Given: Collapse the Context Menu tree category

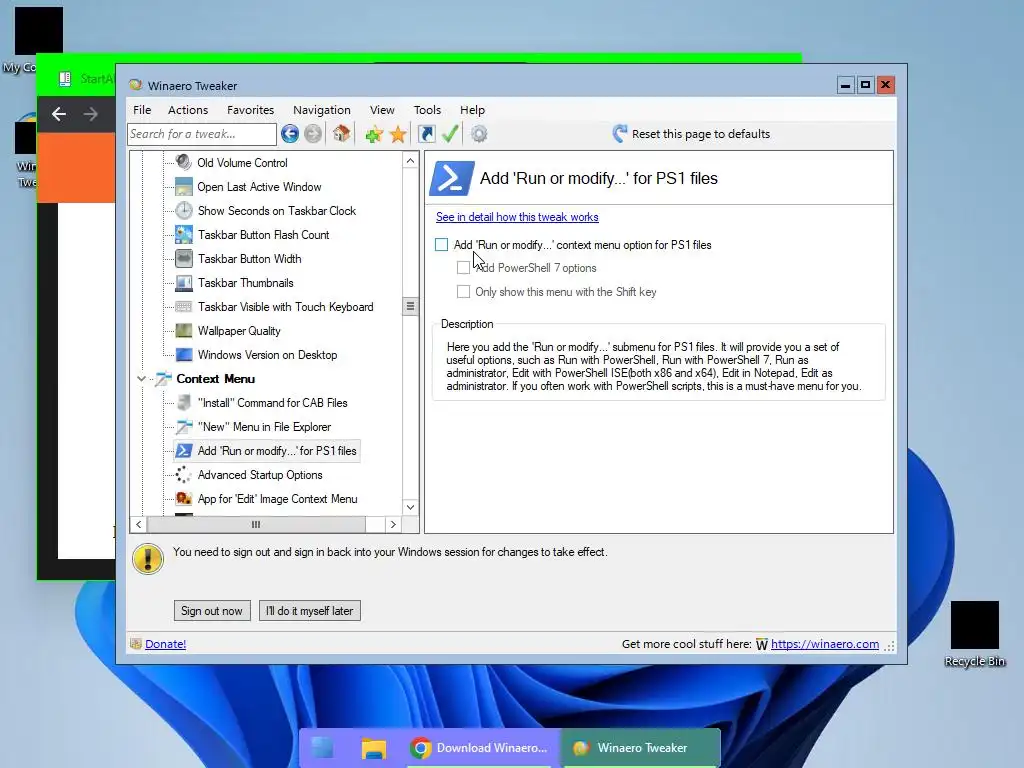Looking at the screenshot, I should click(141, 379).
